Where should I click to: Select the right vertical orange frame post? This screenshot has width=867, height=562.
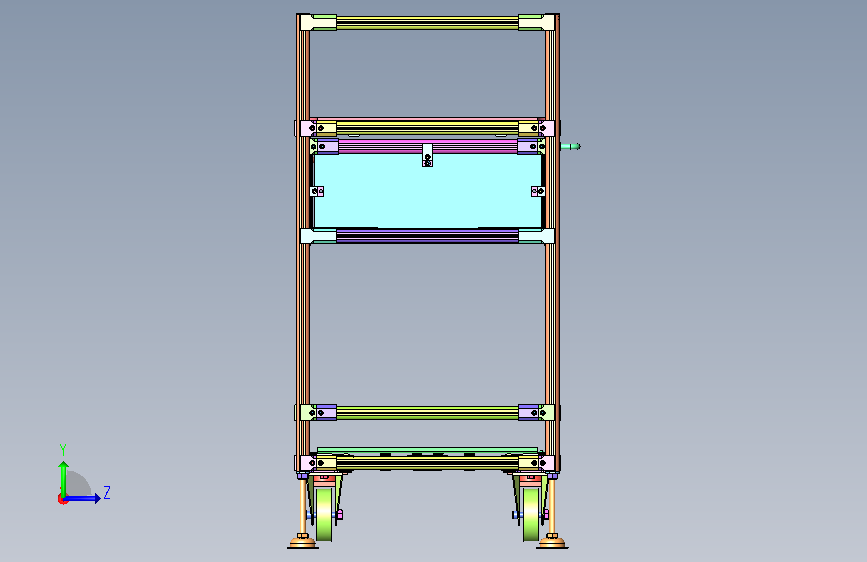(552, 243)
